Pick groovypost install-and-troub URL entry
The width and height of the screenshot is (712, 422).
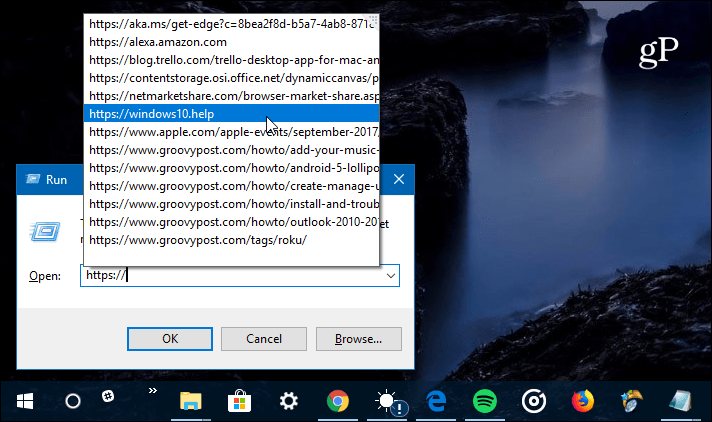(x=231, y=204)
